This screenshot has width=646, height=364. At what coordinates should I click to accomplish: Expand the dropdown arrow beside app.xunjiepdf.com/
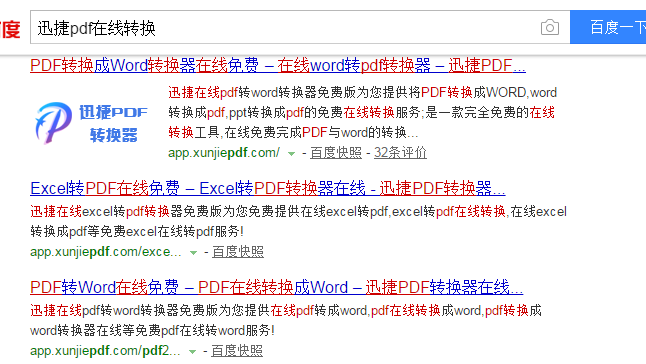point(291,154)
